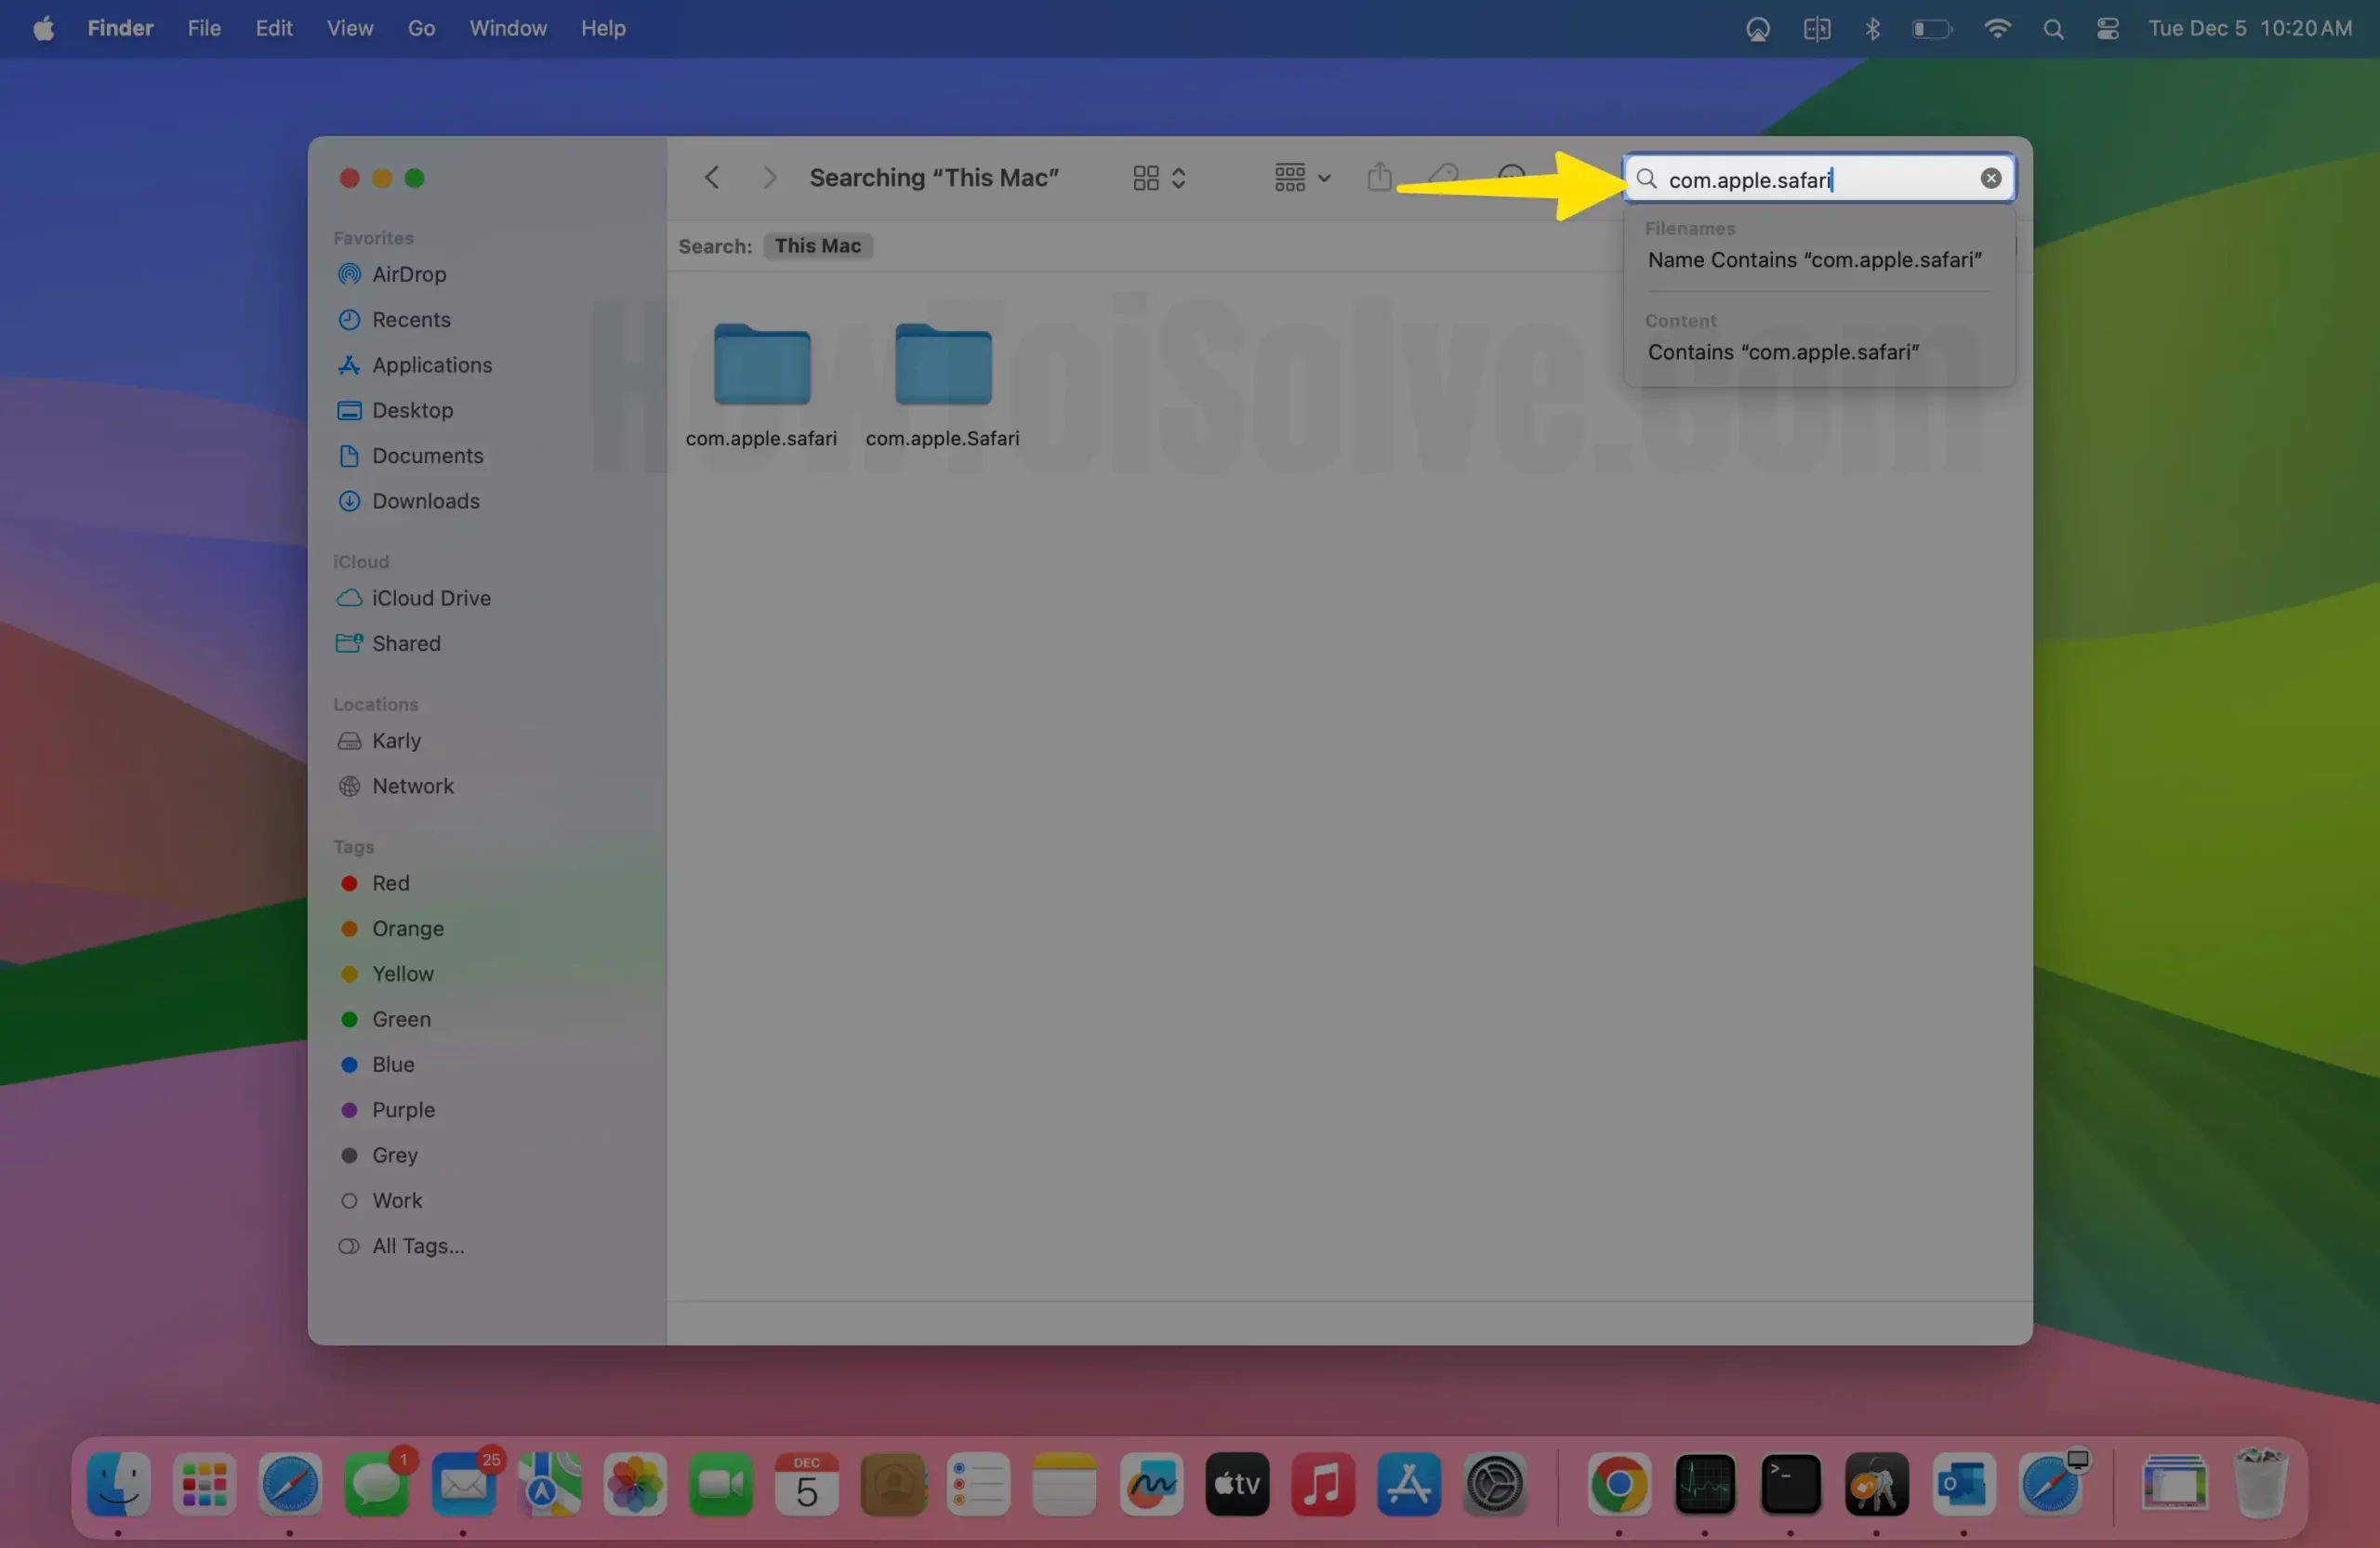The image size is (2380, 1548).
Task: Open the group-by options dropdown
Action: (x=1302, y=178)
